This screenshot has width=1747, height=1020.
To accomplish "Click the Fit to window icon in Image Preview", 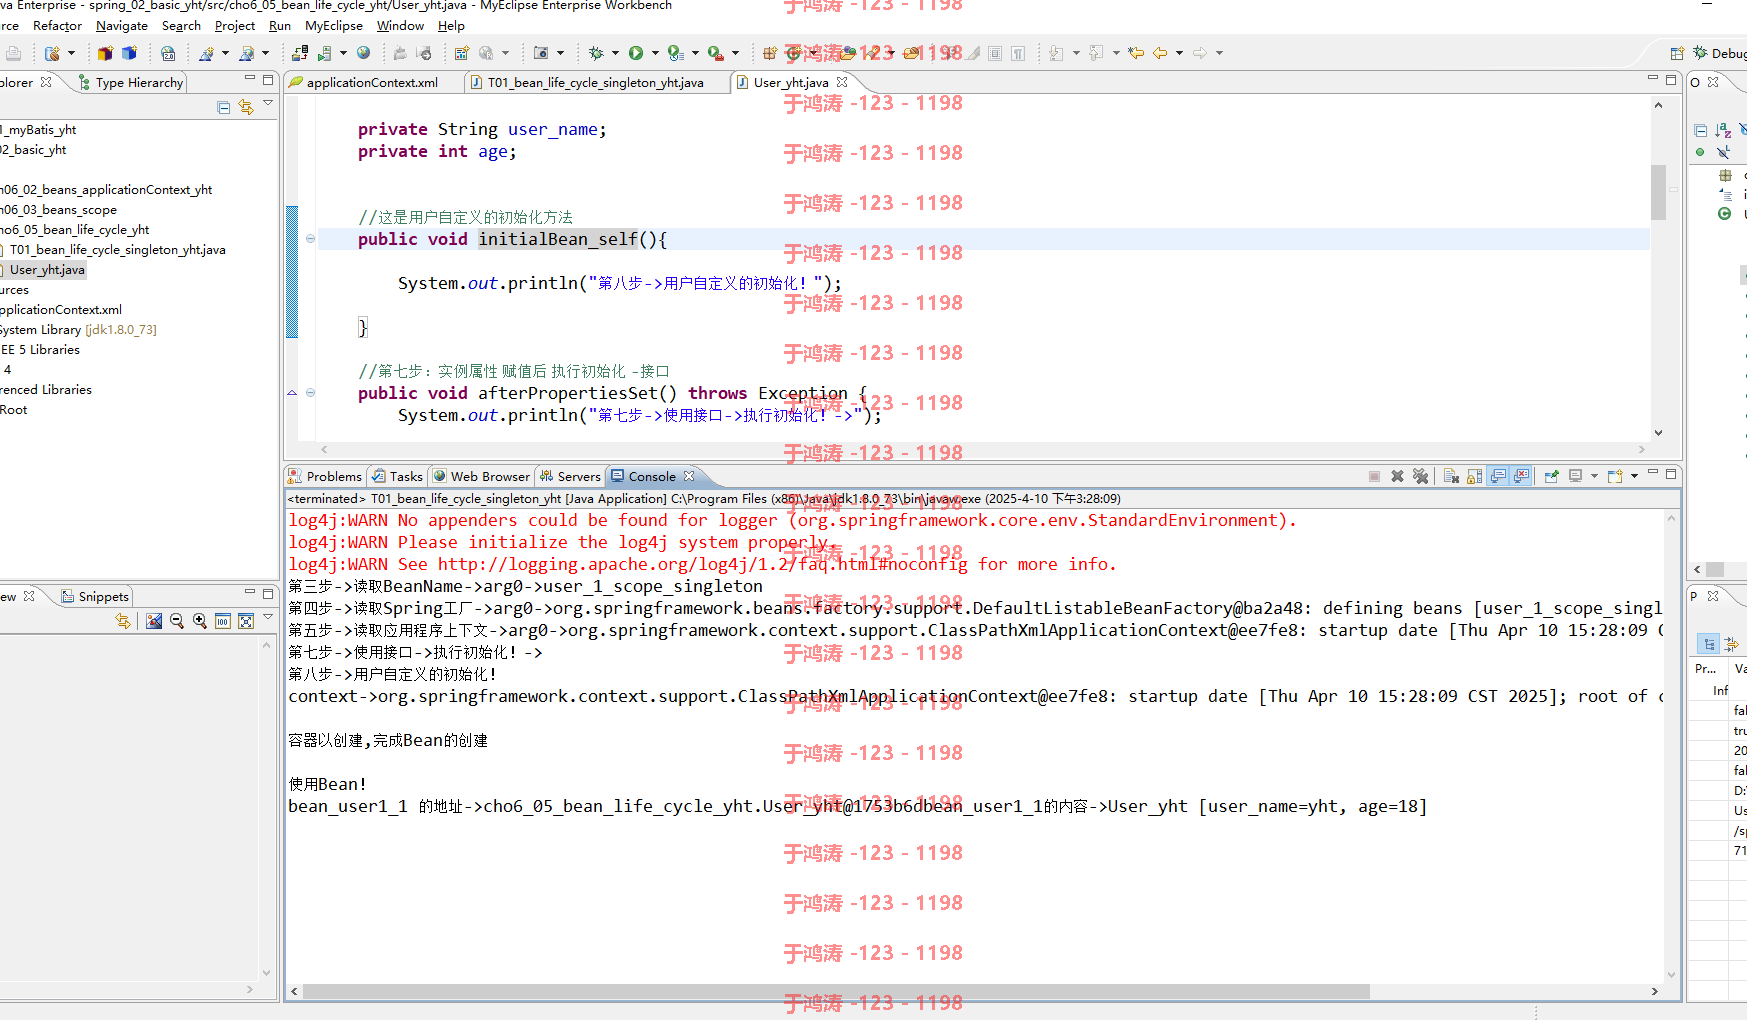I will point(246,621).
